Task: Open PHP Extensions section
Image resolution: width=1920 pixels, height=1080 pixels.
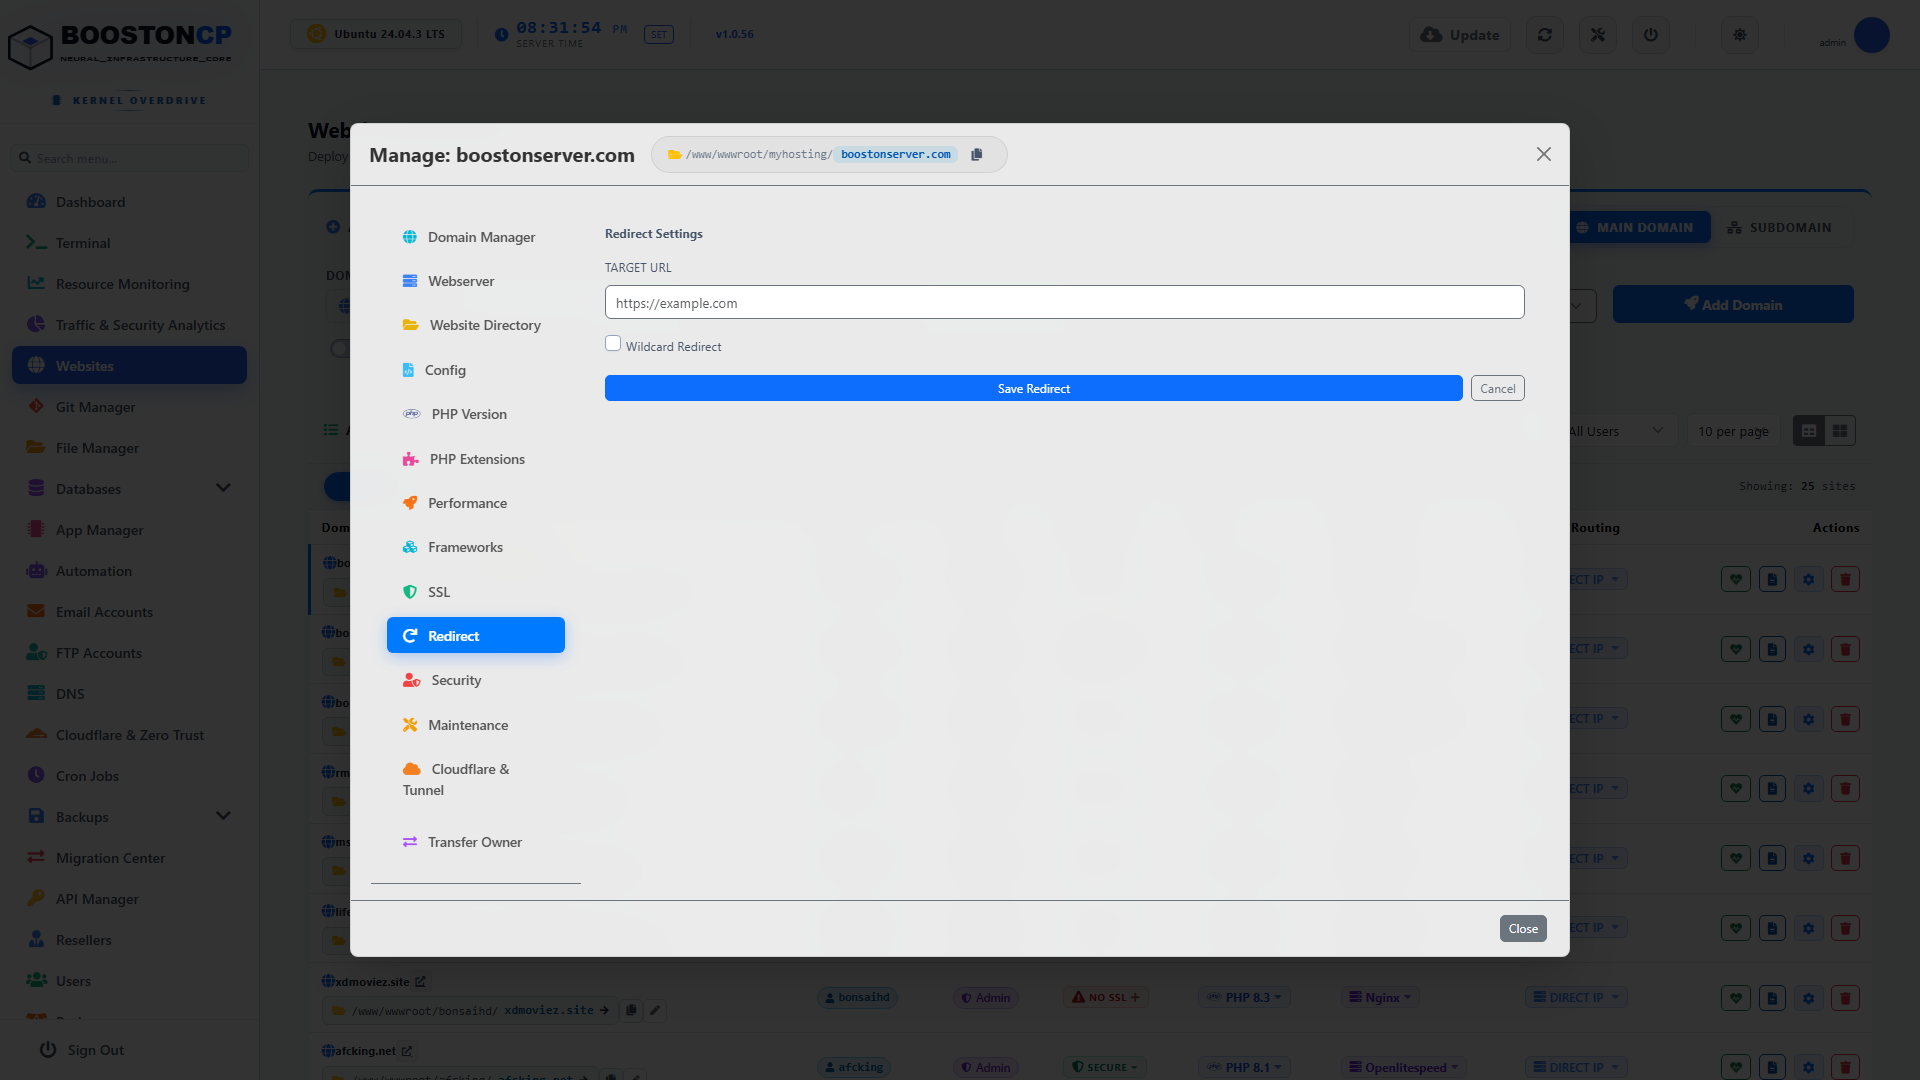Action: pyautogui.click(x=476, y=459)
